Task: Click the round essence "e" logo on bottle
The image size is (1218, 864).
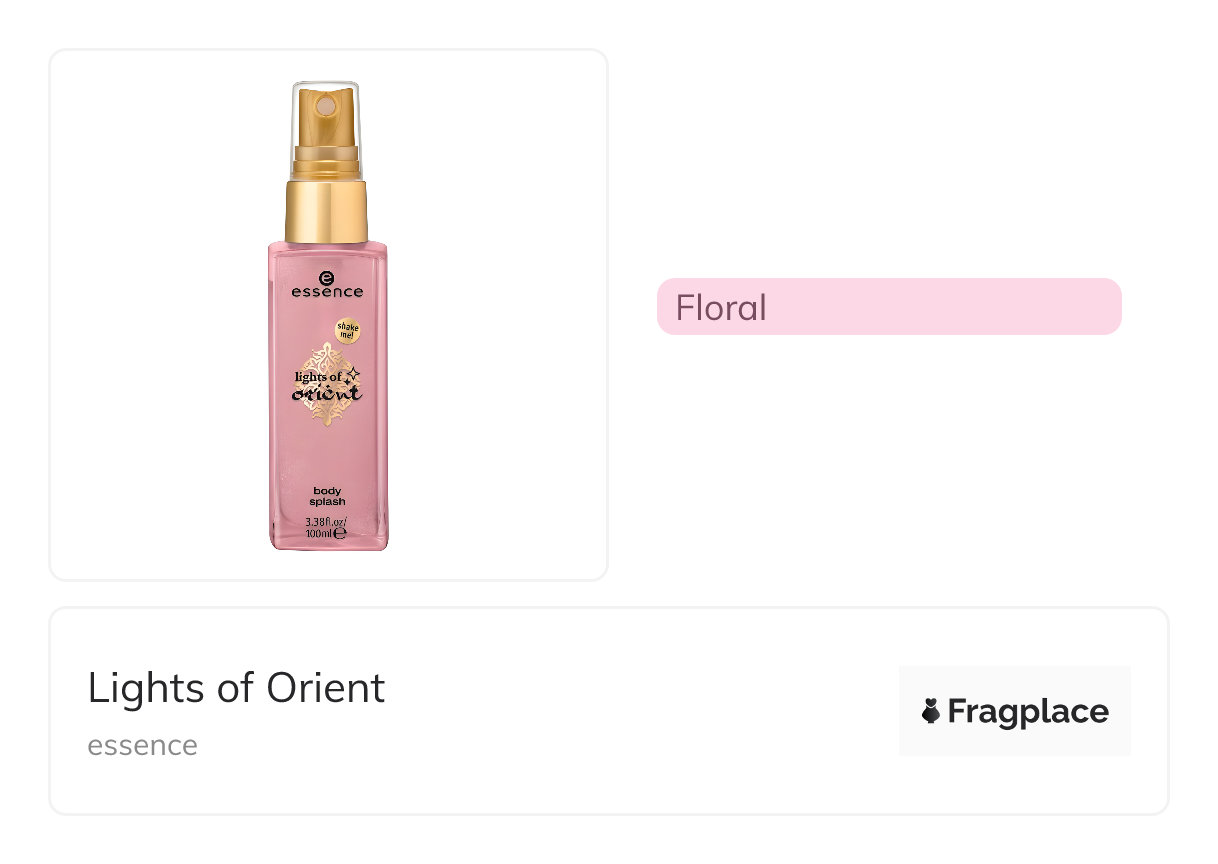Action: click(327, 277)
